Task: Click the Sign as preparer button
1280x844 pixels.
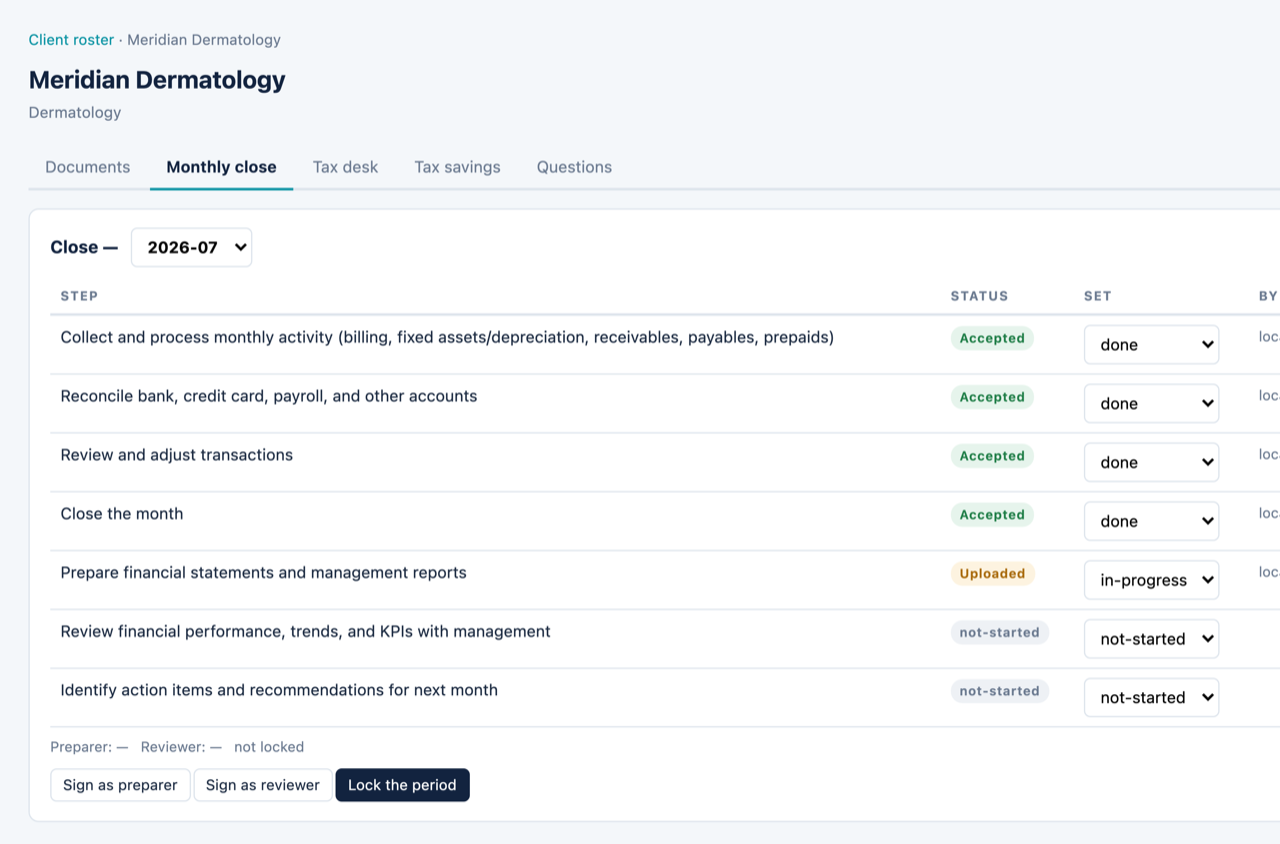Action: click(x=120, y=785)
